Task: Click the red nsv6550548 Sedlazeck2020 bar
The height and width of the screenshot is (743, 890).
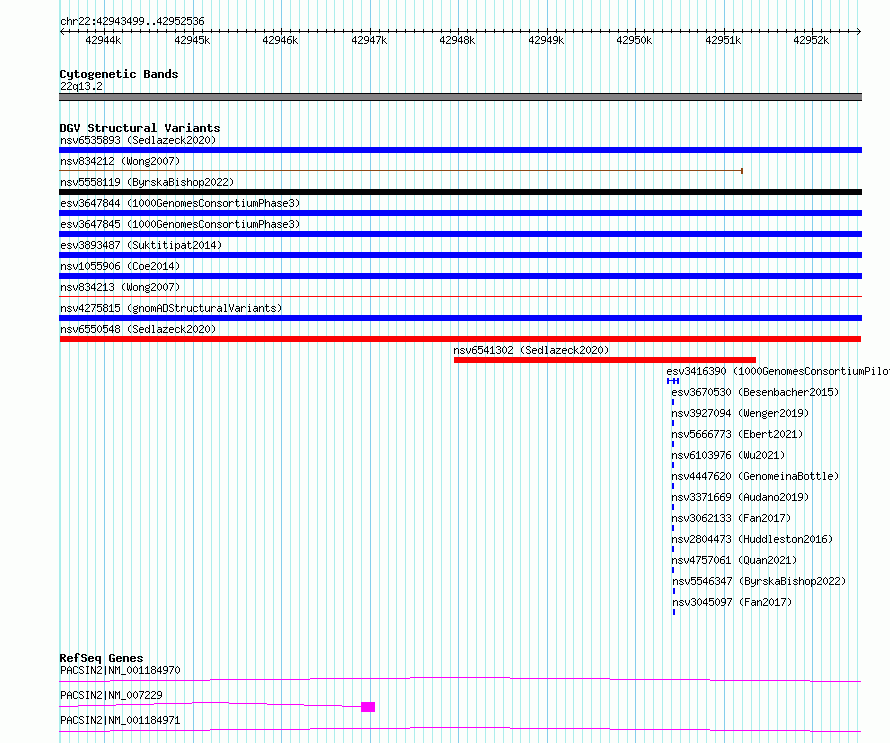Action: pos(460,339)
